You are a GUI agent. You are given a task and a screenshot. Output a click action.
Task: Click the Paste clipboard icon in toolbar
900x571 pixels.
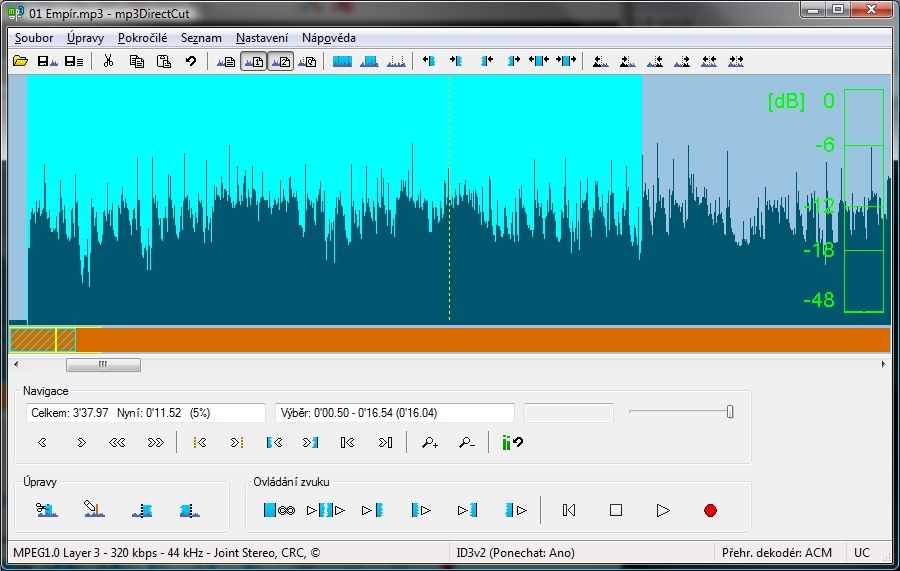pos(163,61)
